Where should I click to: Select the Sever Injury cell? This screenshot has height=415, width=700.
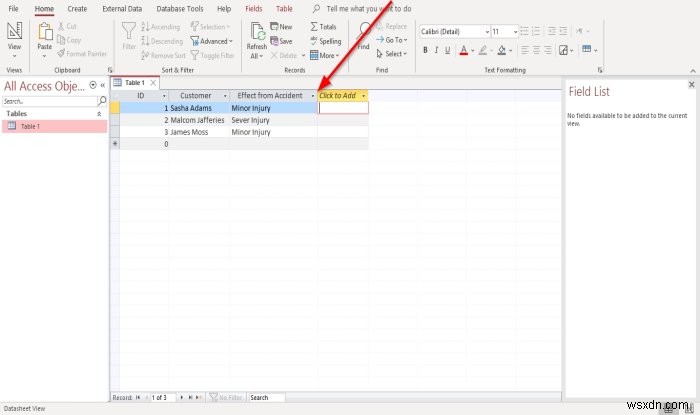point(274,120)
